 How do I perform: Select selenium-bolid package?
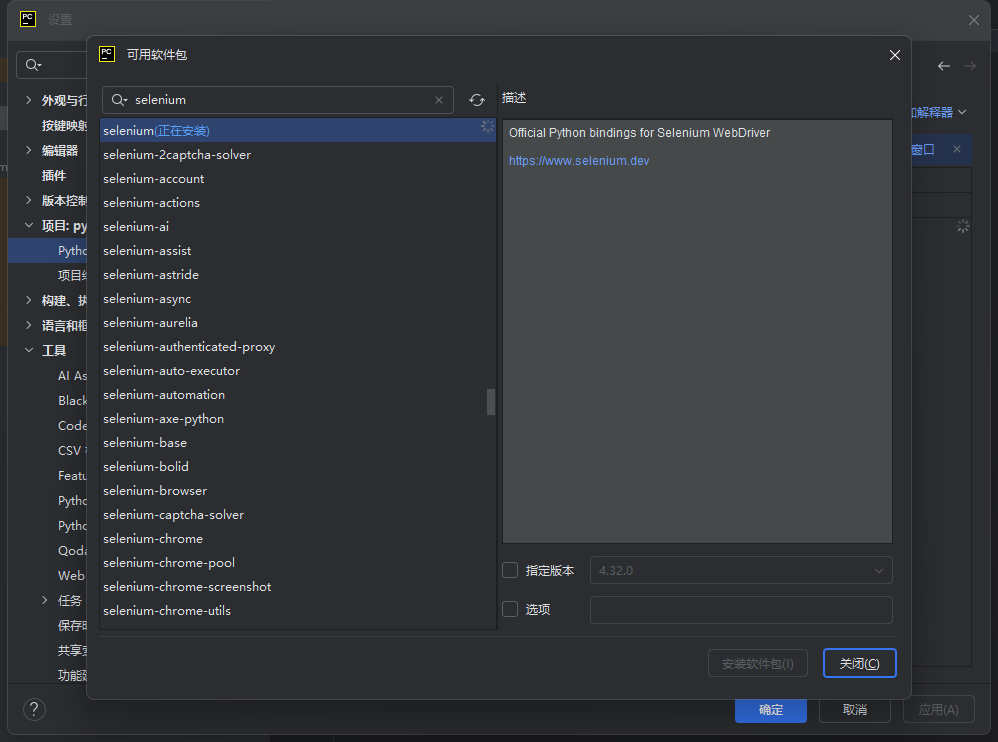tap(297, 466)
